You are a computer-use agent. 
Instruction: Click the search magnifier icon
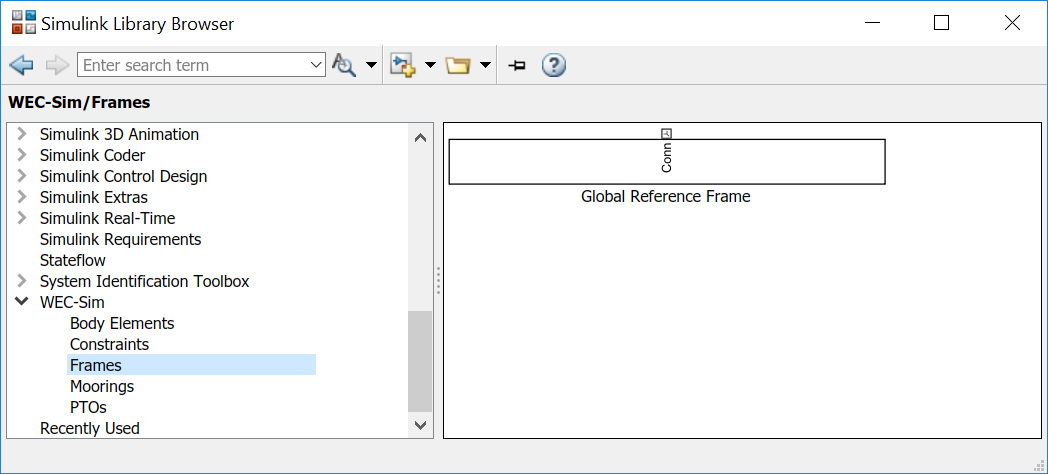pos(344,65)
